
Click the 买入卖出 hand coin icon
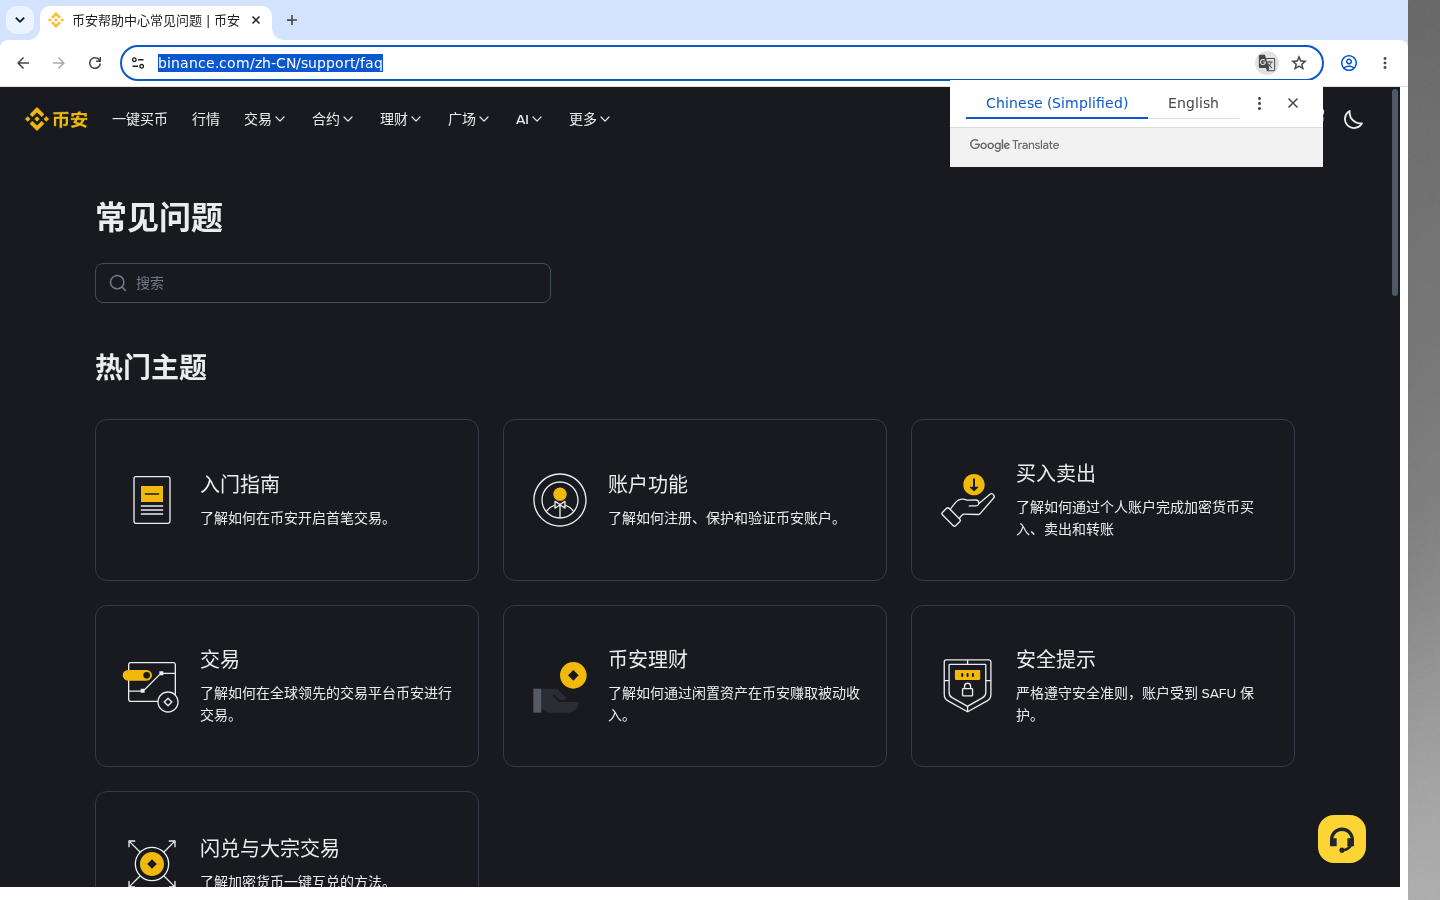coord(968,500)
